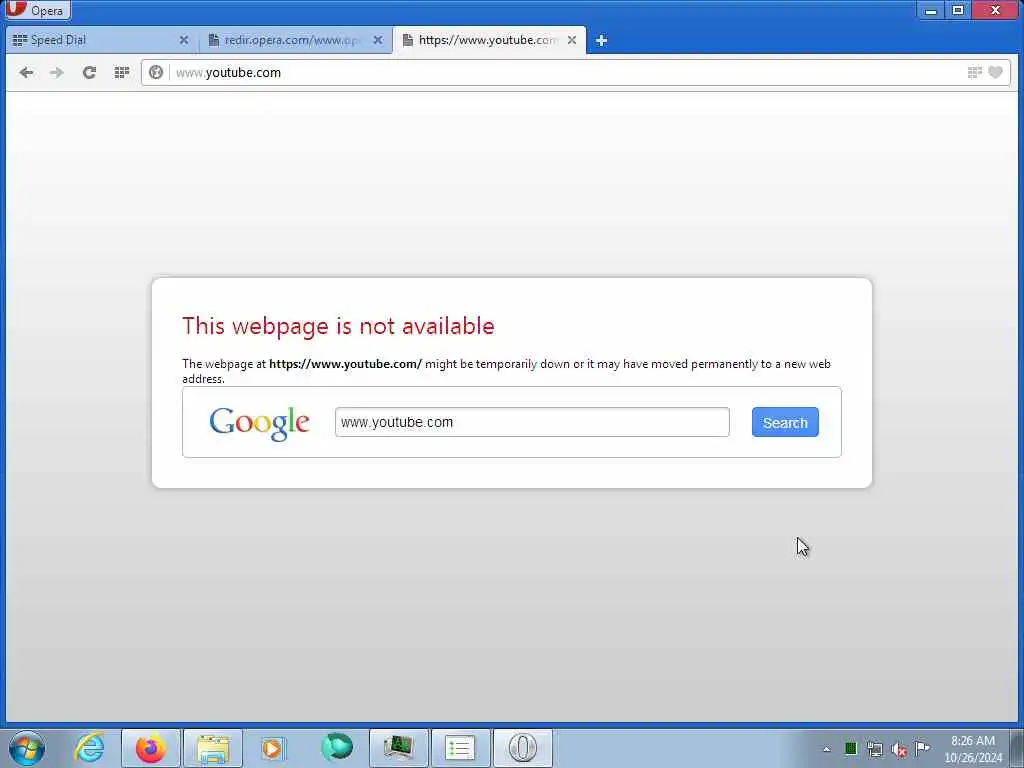Screen dimensions: 1024x768
Task: Go forward to next page
Action: point(57,72)
